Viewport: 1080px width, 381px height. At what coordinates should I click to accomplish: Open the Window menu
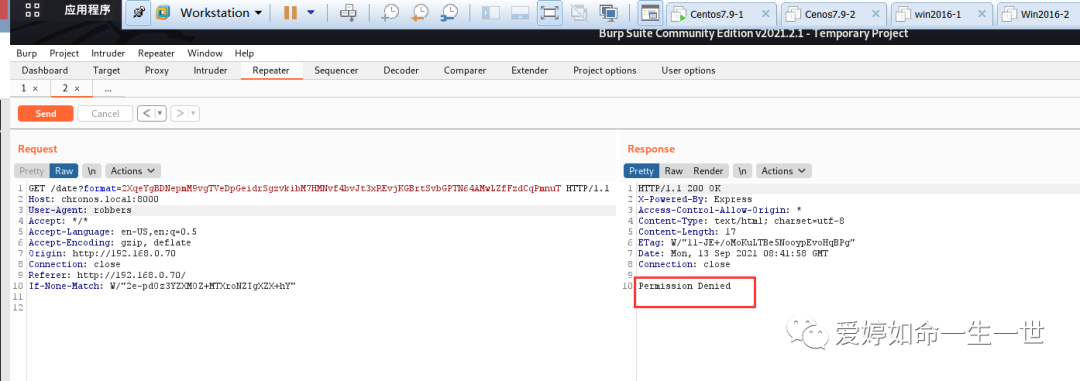[x=205, y=53]
